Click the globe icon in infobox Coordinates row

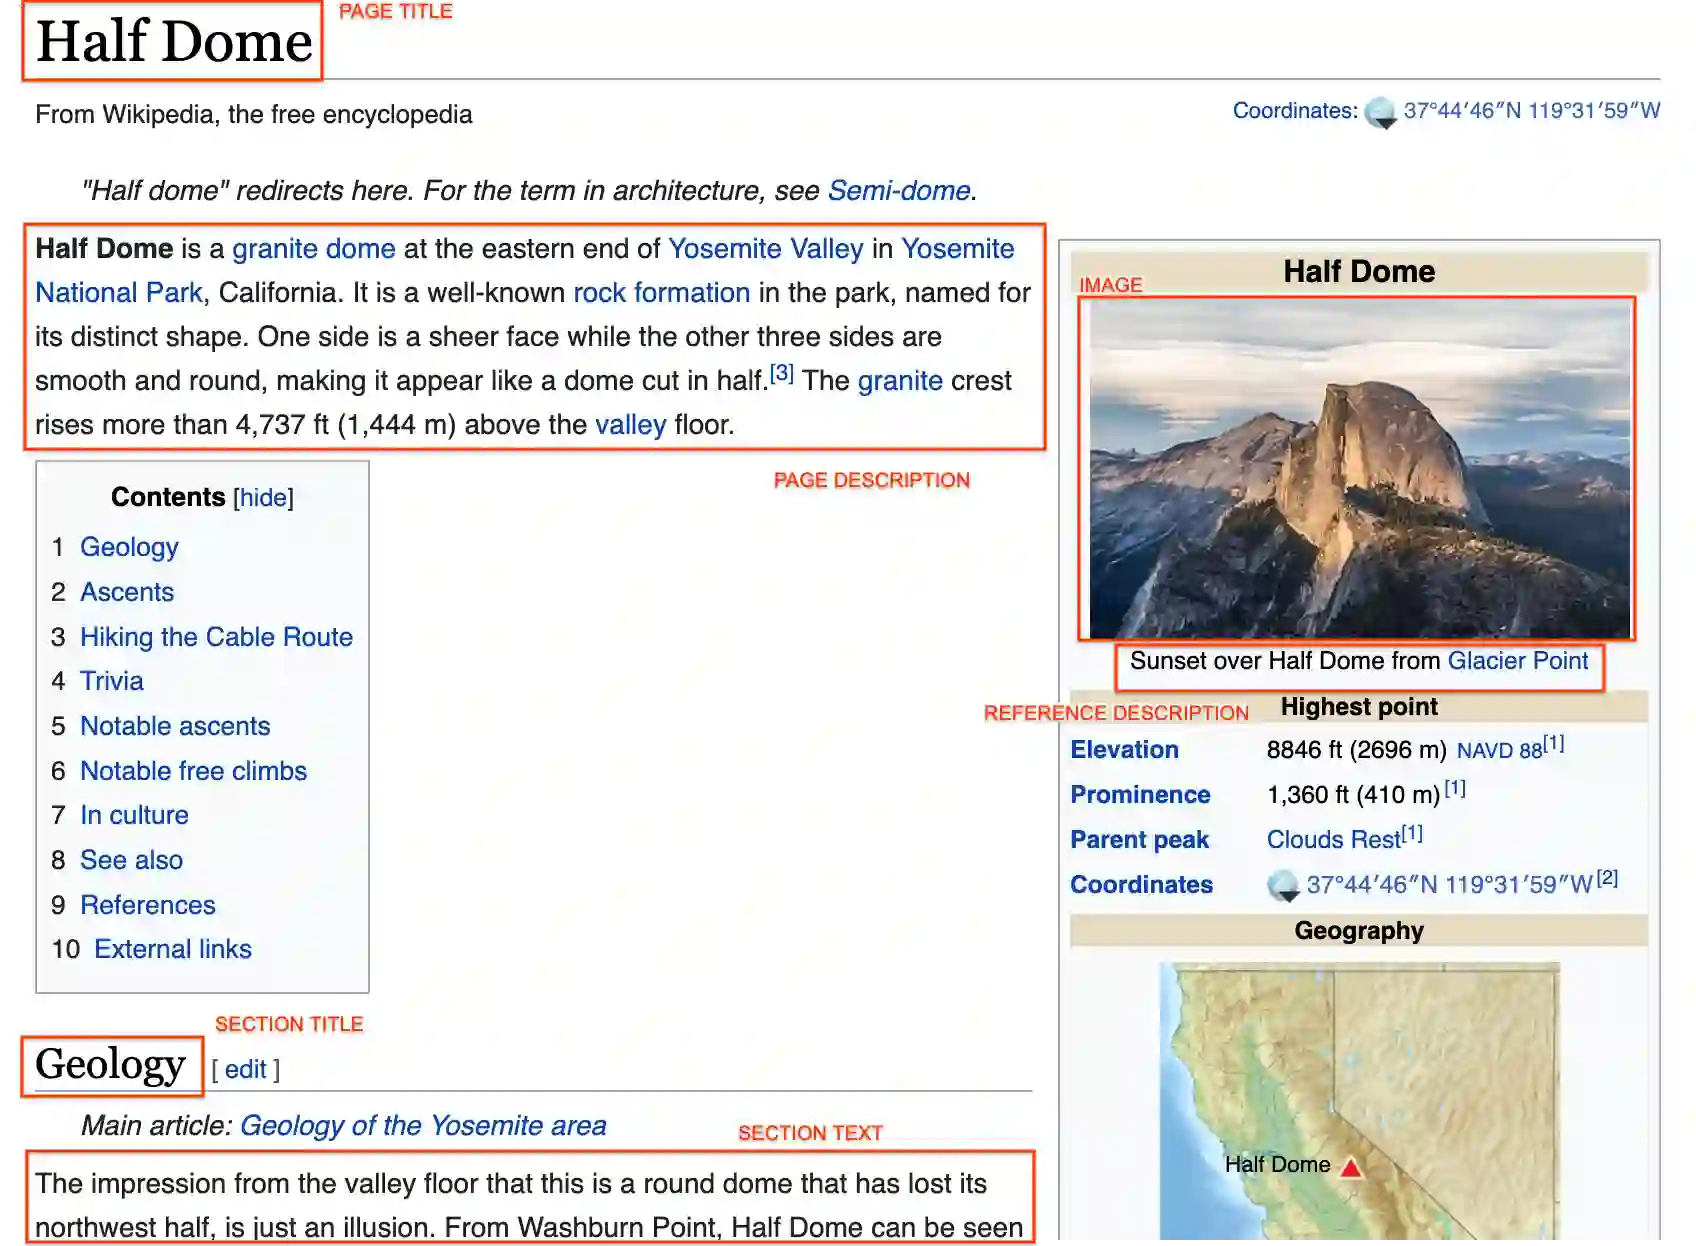tap(1283, 886)
